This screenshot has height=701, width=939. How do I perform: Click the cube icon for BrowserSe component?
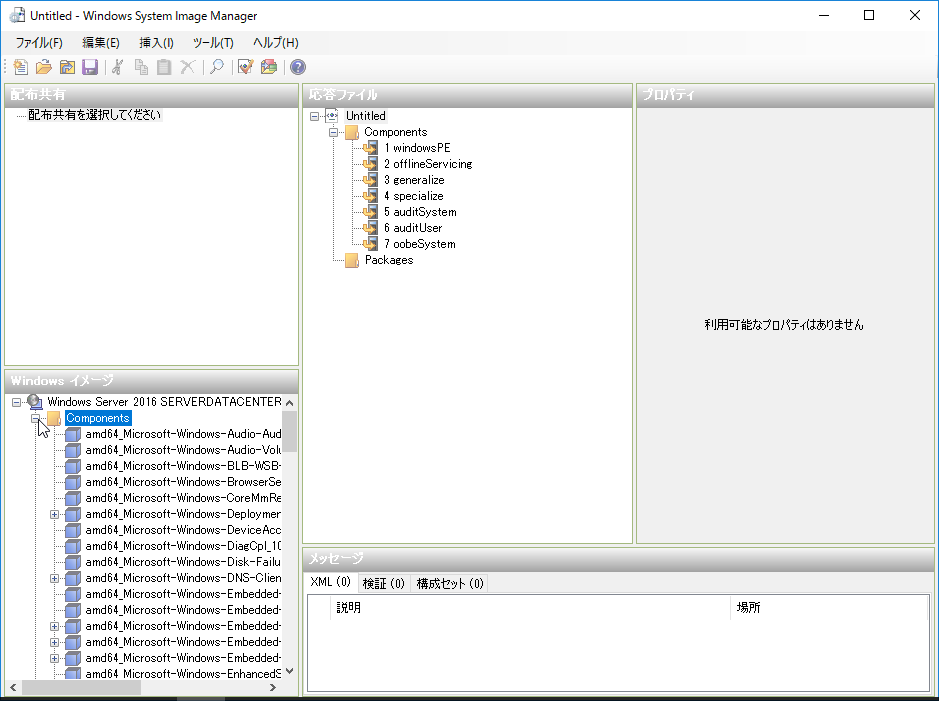(x=73, y=482)
